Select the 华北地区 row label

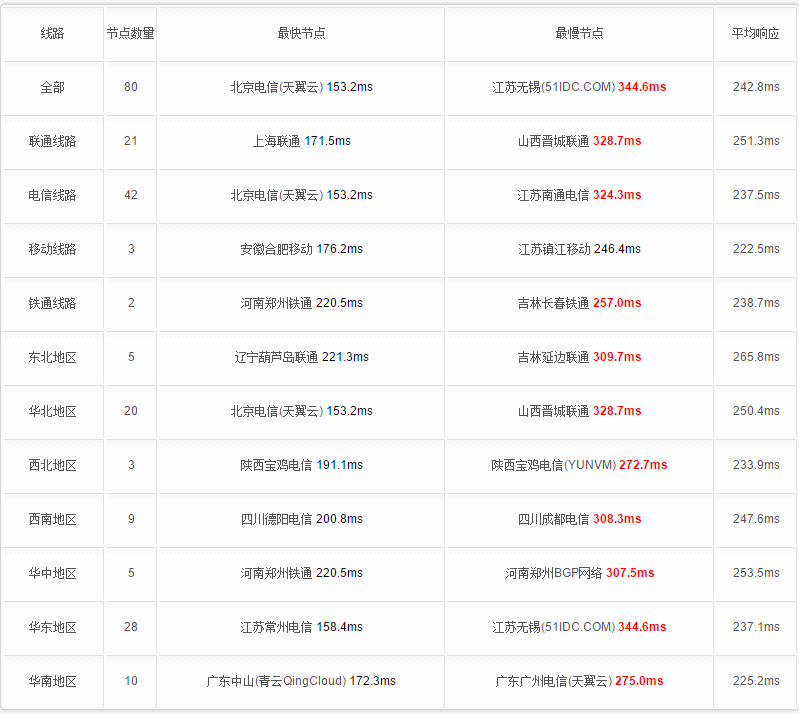tap(52, 411)
